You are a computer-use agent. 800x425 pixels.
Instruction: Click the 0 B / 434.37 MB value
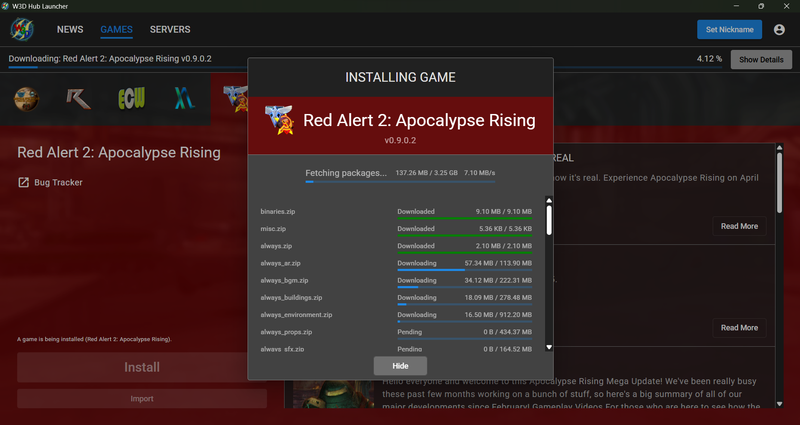tap(508, 332)
